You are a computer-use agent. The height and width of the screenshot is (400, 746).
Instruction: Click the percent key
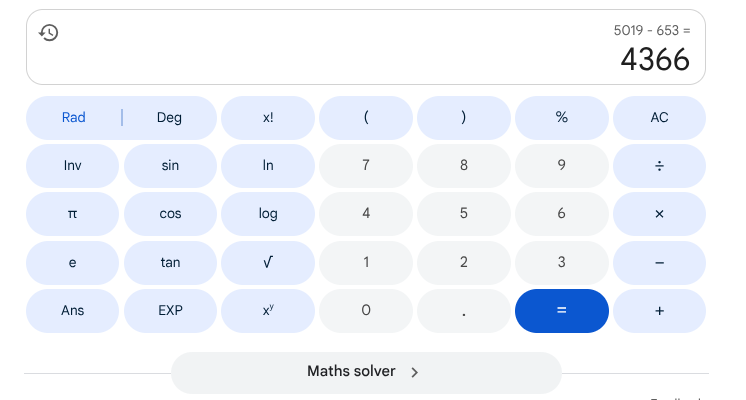(x=561, y=117)
